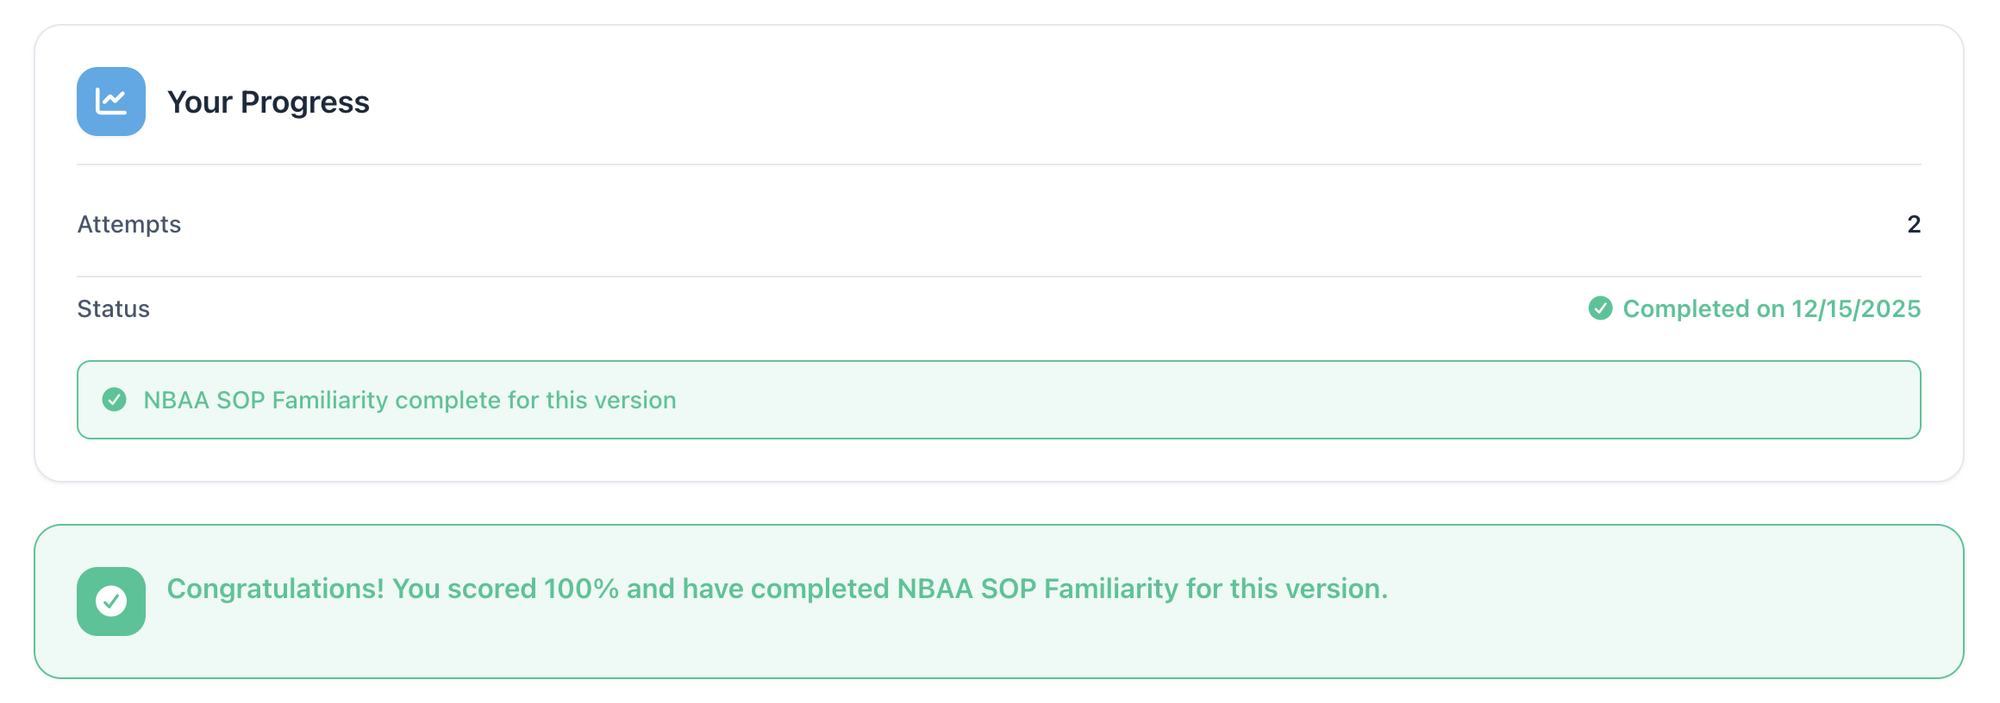Click the word "Progress" in the card title
The width and height of the screenshot is (2000, 703).
305,102
